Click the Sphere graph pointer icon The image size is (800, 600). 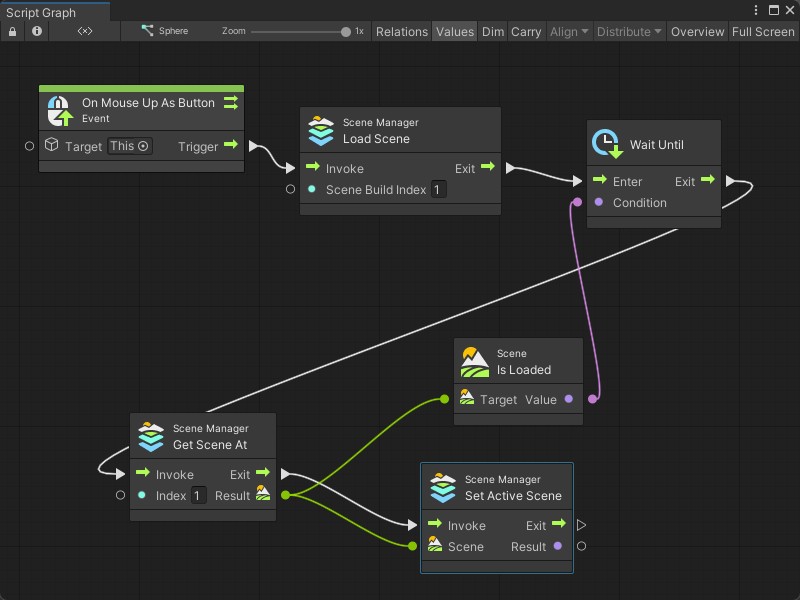[146, 31]
